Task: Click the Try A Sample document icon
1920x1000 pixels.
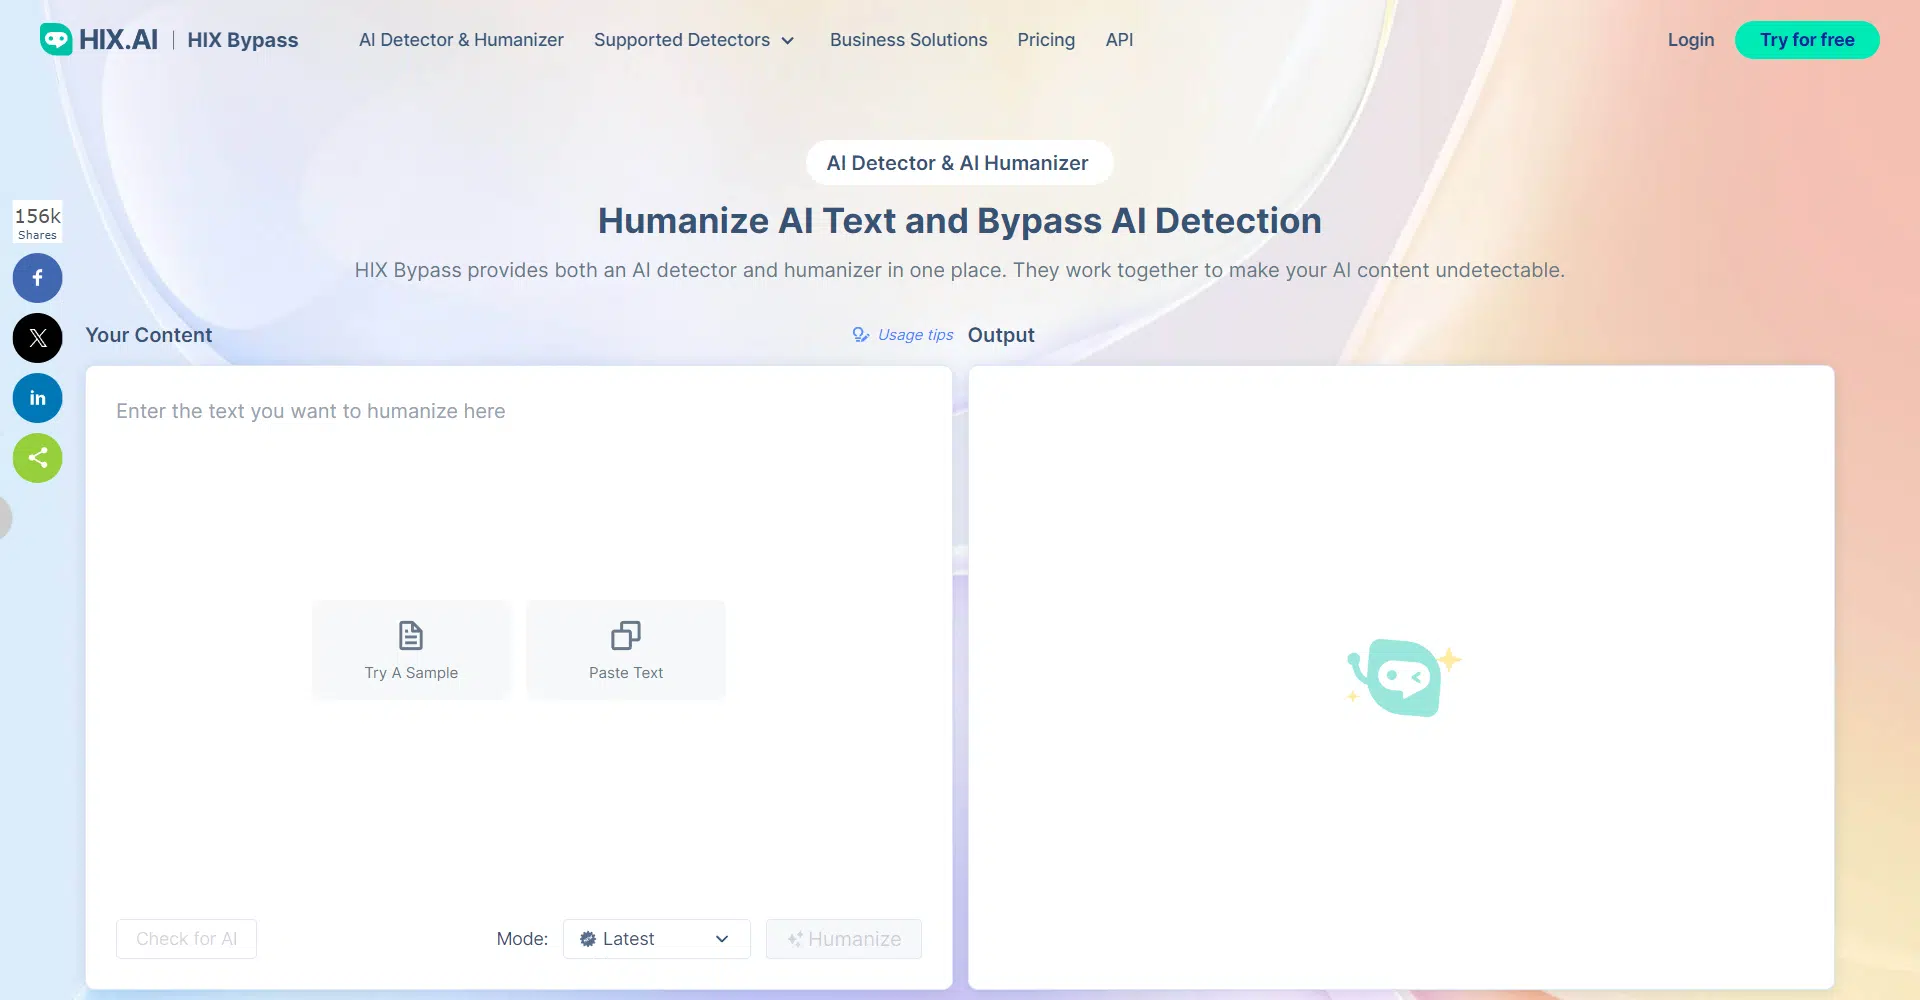Action: tap(411, 636)
